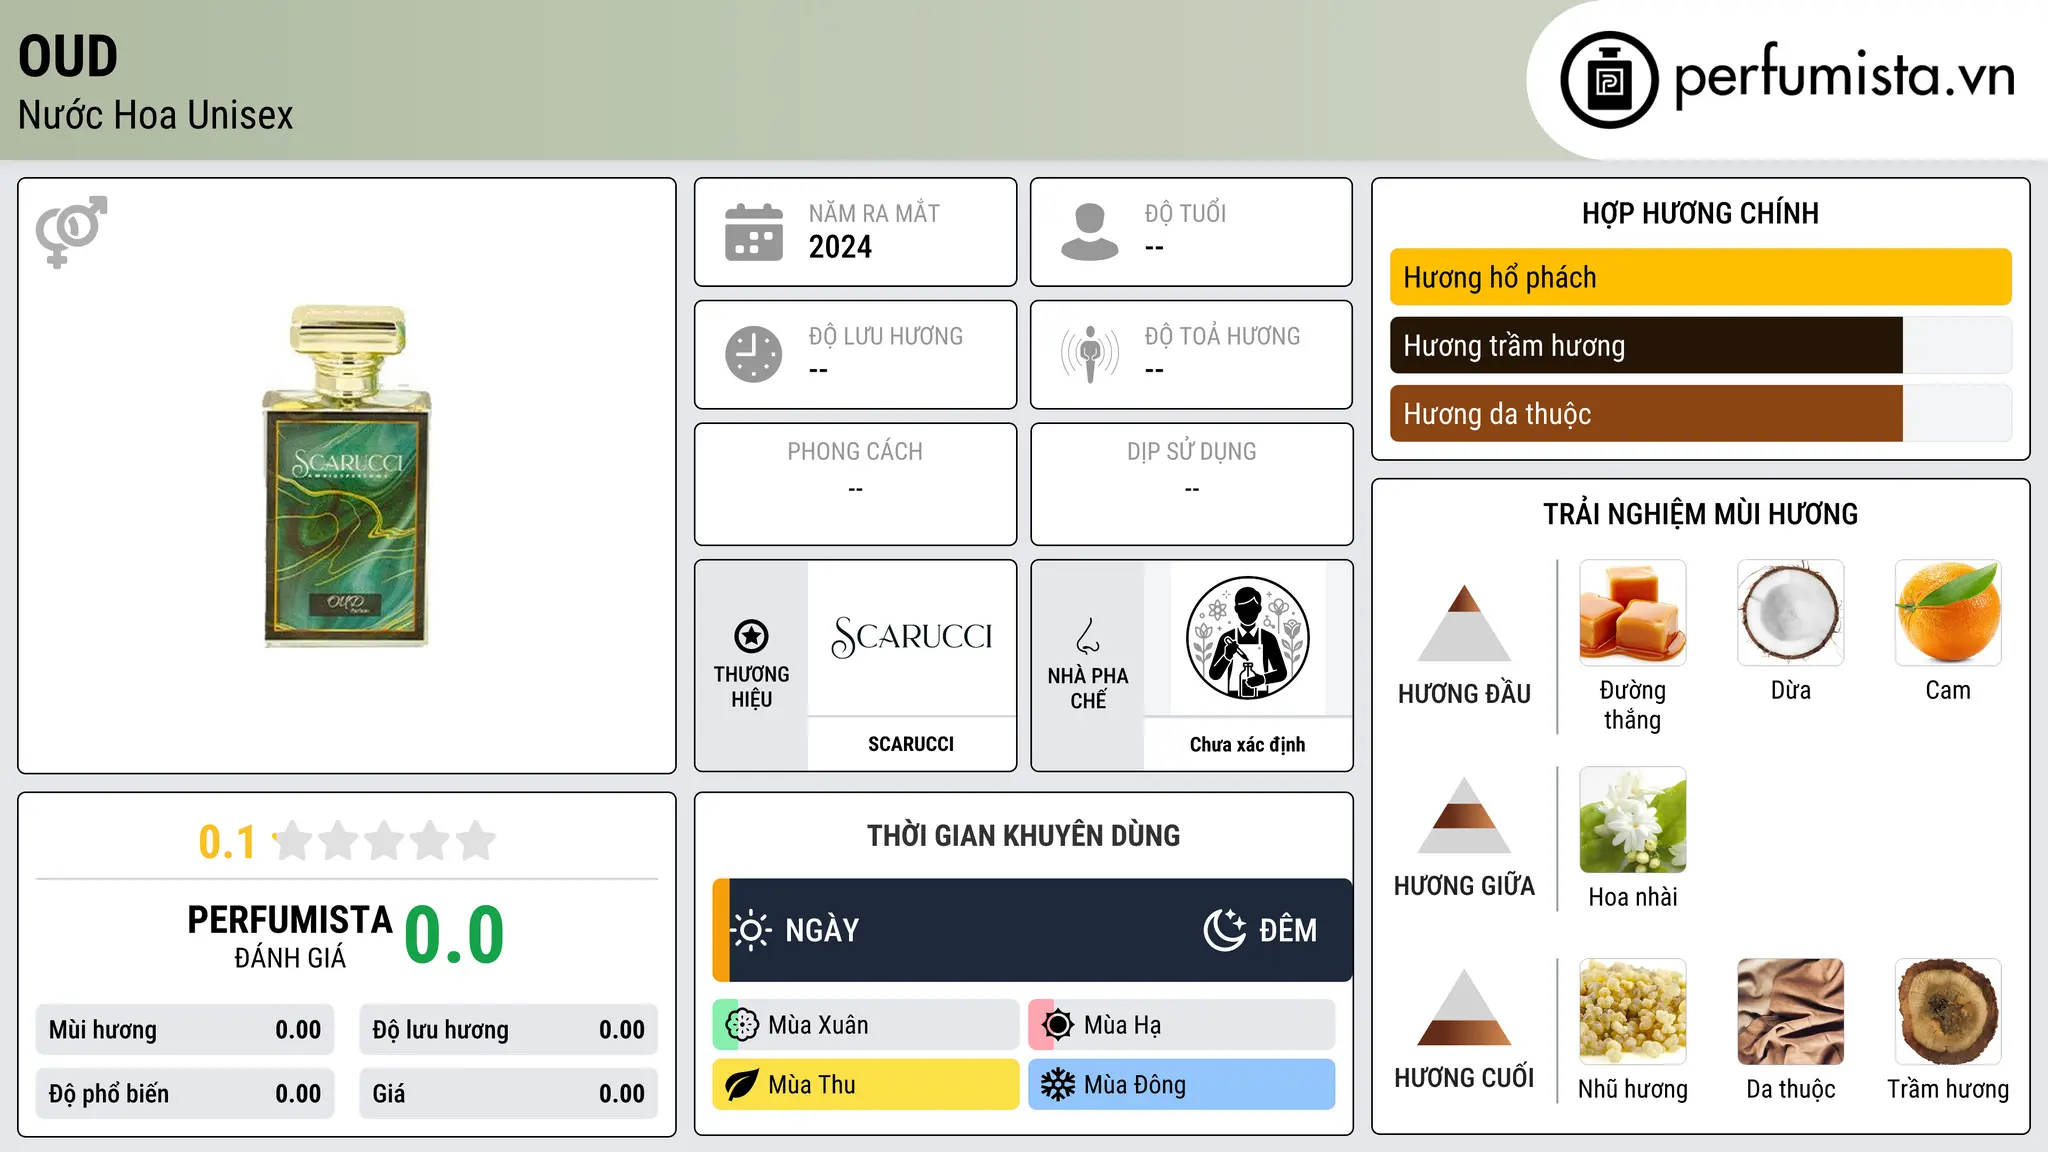
Task: Open the Dừa coconut note image
Action: (1791, 613)
